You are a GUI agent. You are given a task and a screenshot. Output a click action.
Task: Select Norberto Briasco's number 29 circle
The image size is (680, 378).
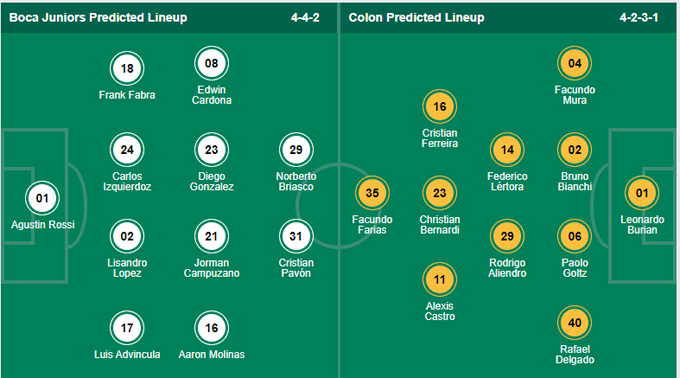[x=296, y=150]
